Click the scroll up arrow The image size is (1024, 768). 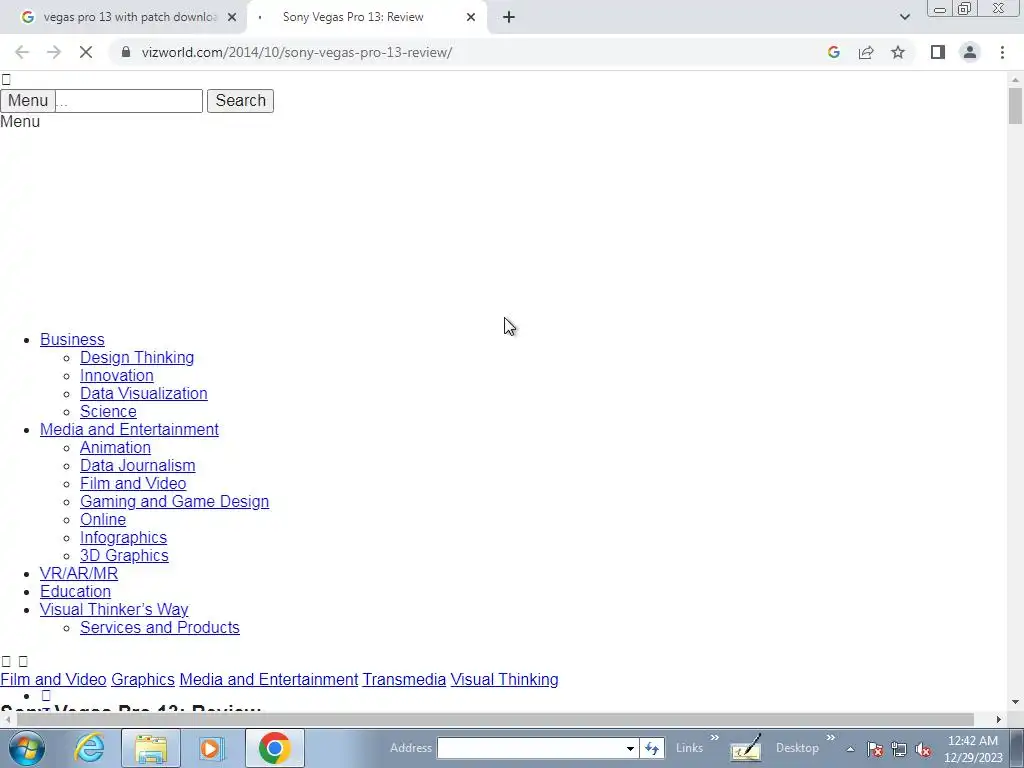click(x=1015, y=80)
